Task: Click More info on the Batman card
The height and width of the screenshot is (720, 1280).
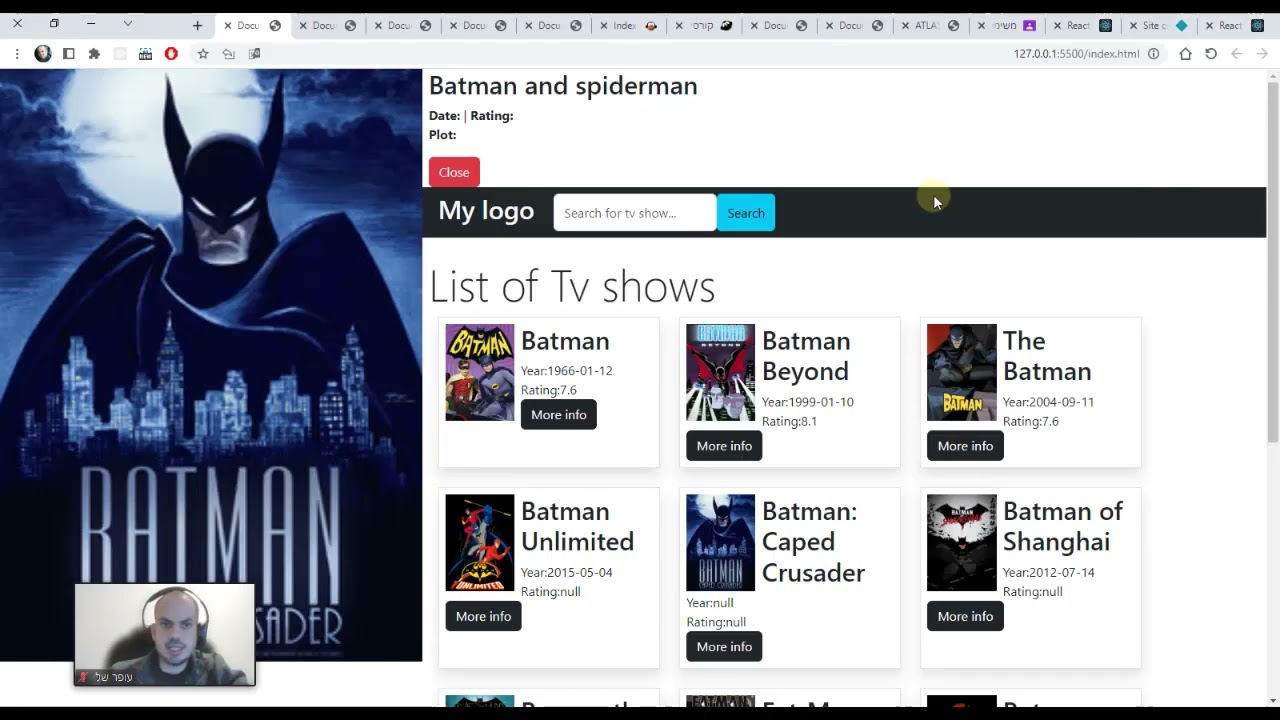Action: 559,415
